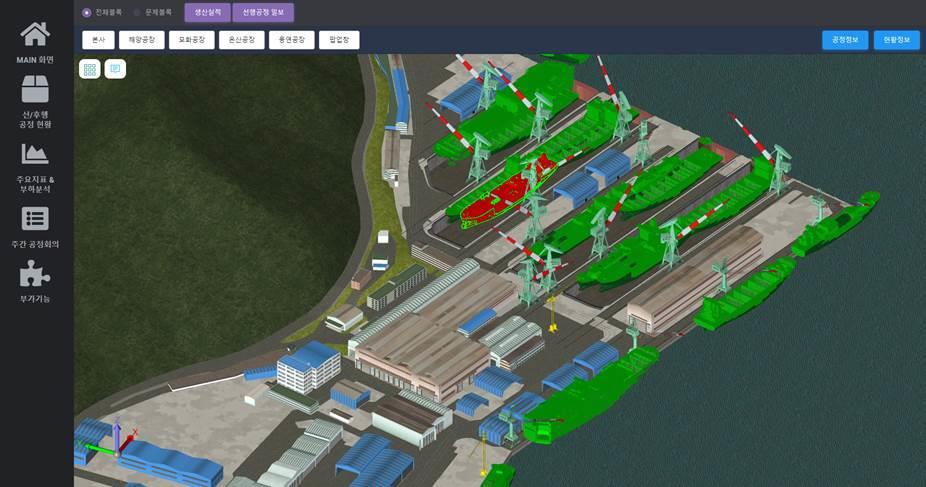
Task: Select the 전체블록 radio button
Action: coord(87,13)
